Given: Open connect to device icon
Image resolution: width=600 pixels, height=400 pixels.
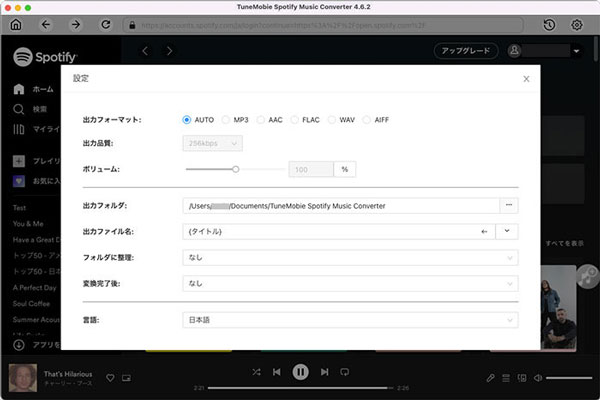Looking at the screenshot, I should click(522, 378).
